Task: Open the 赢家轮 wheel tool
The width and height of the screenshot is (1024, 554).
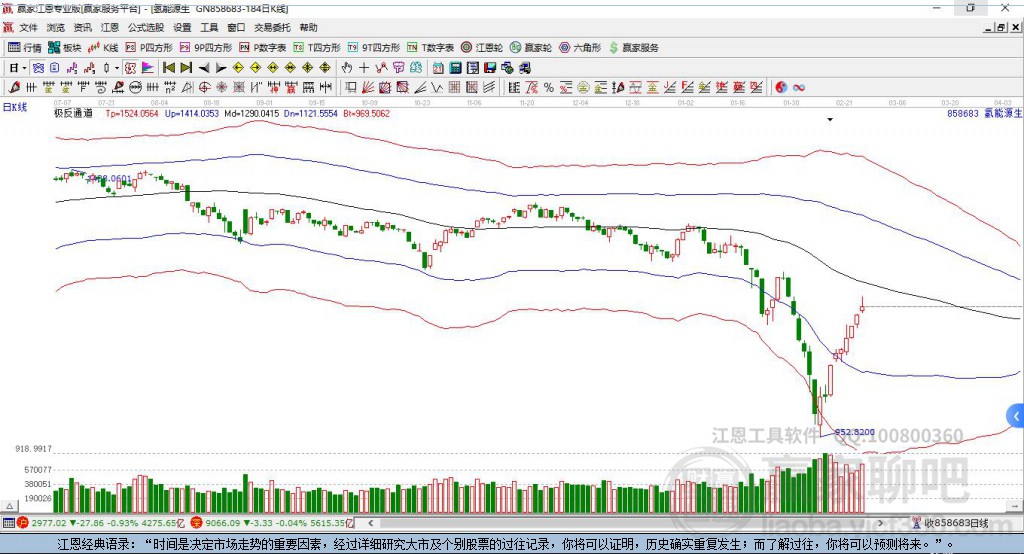Action: [530, 48]
